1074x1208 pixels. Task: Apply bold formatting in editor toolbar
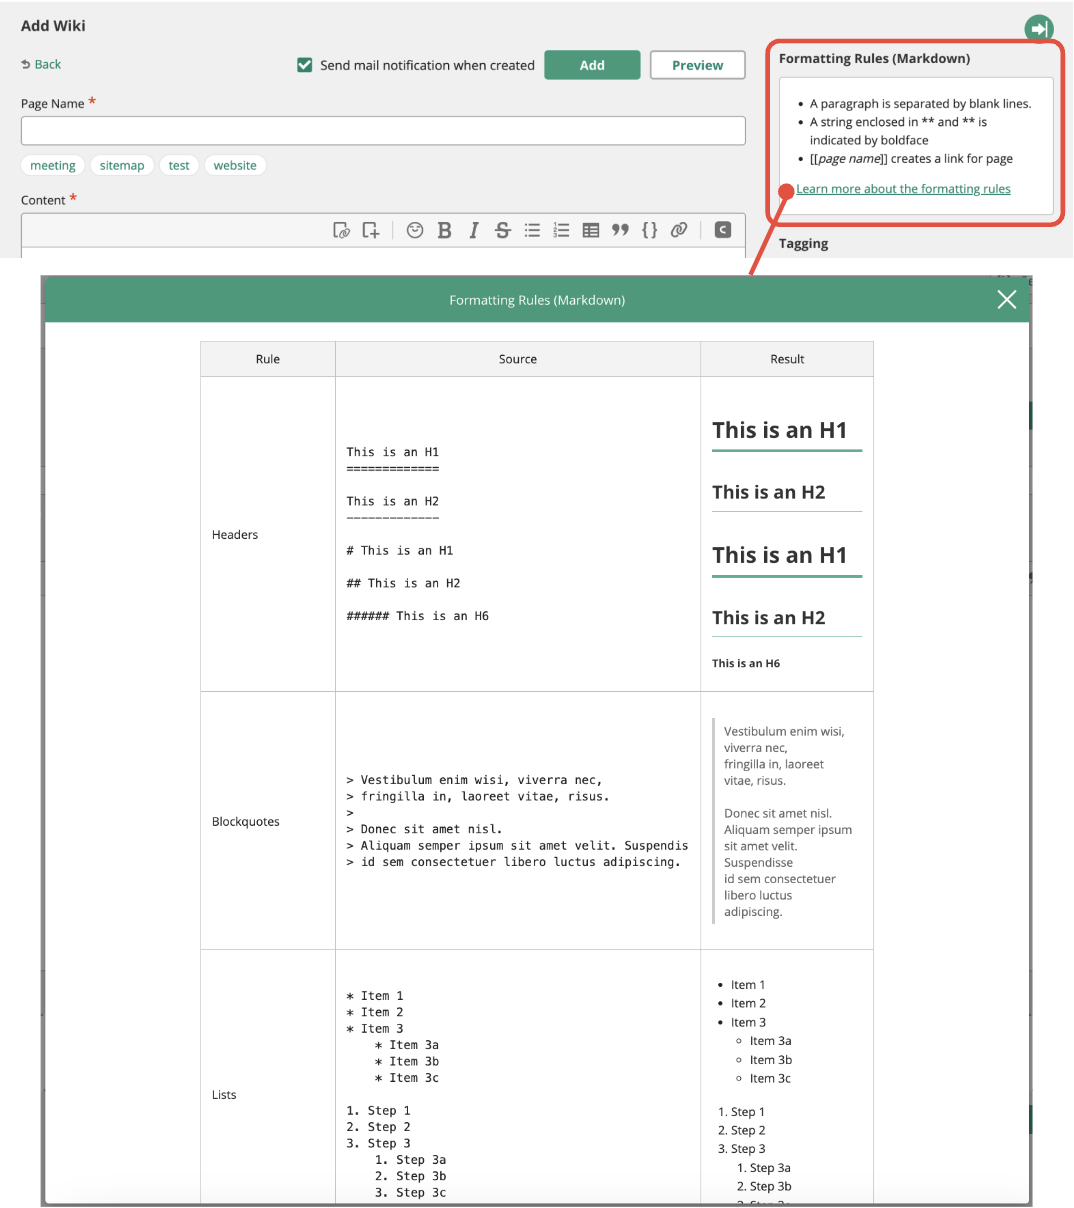coord(444,230)
